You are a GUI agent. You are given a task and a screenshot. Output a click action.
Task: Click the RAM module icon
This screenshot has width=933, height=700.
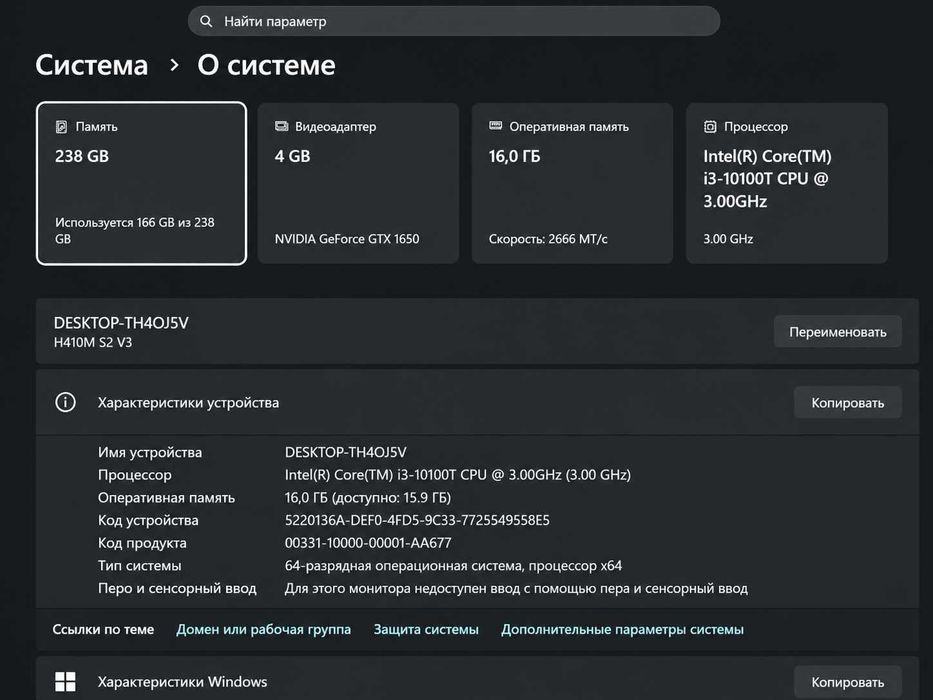point(496,126)
